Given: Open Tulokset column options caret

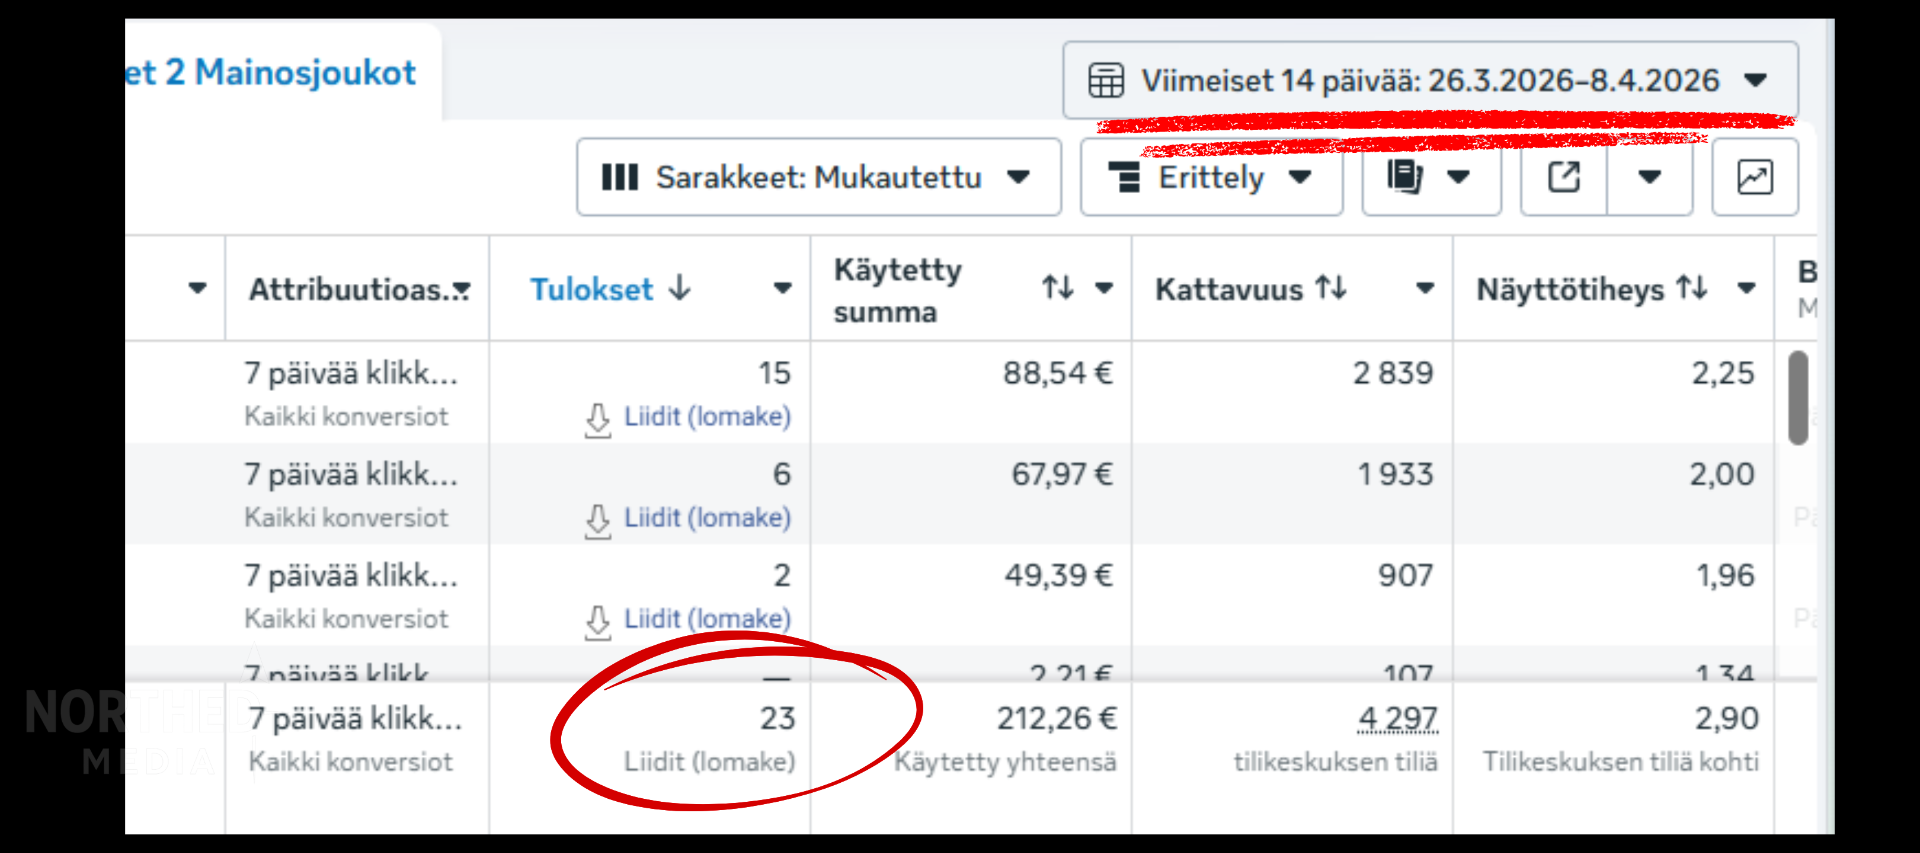Looking at the screenshot, I should 782,289.
